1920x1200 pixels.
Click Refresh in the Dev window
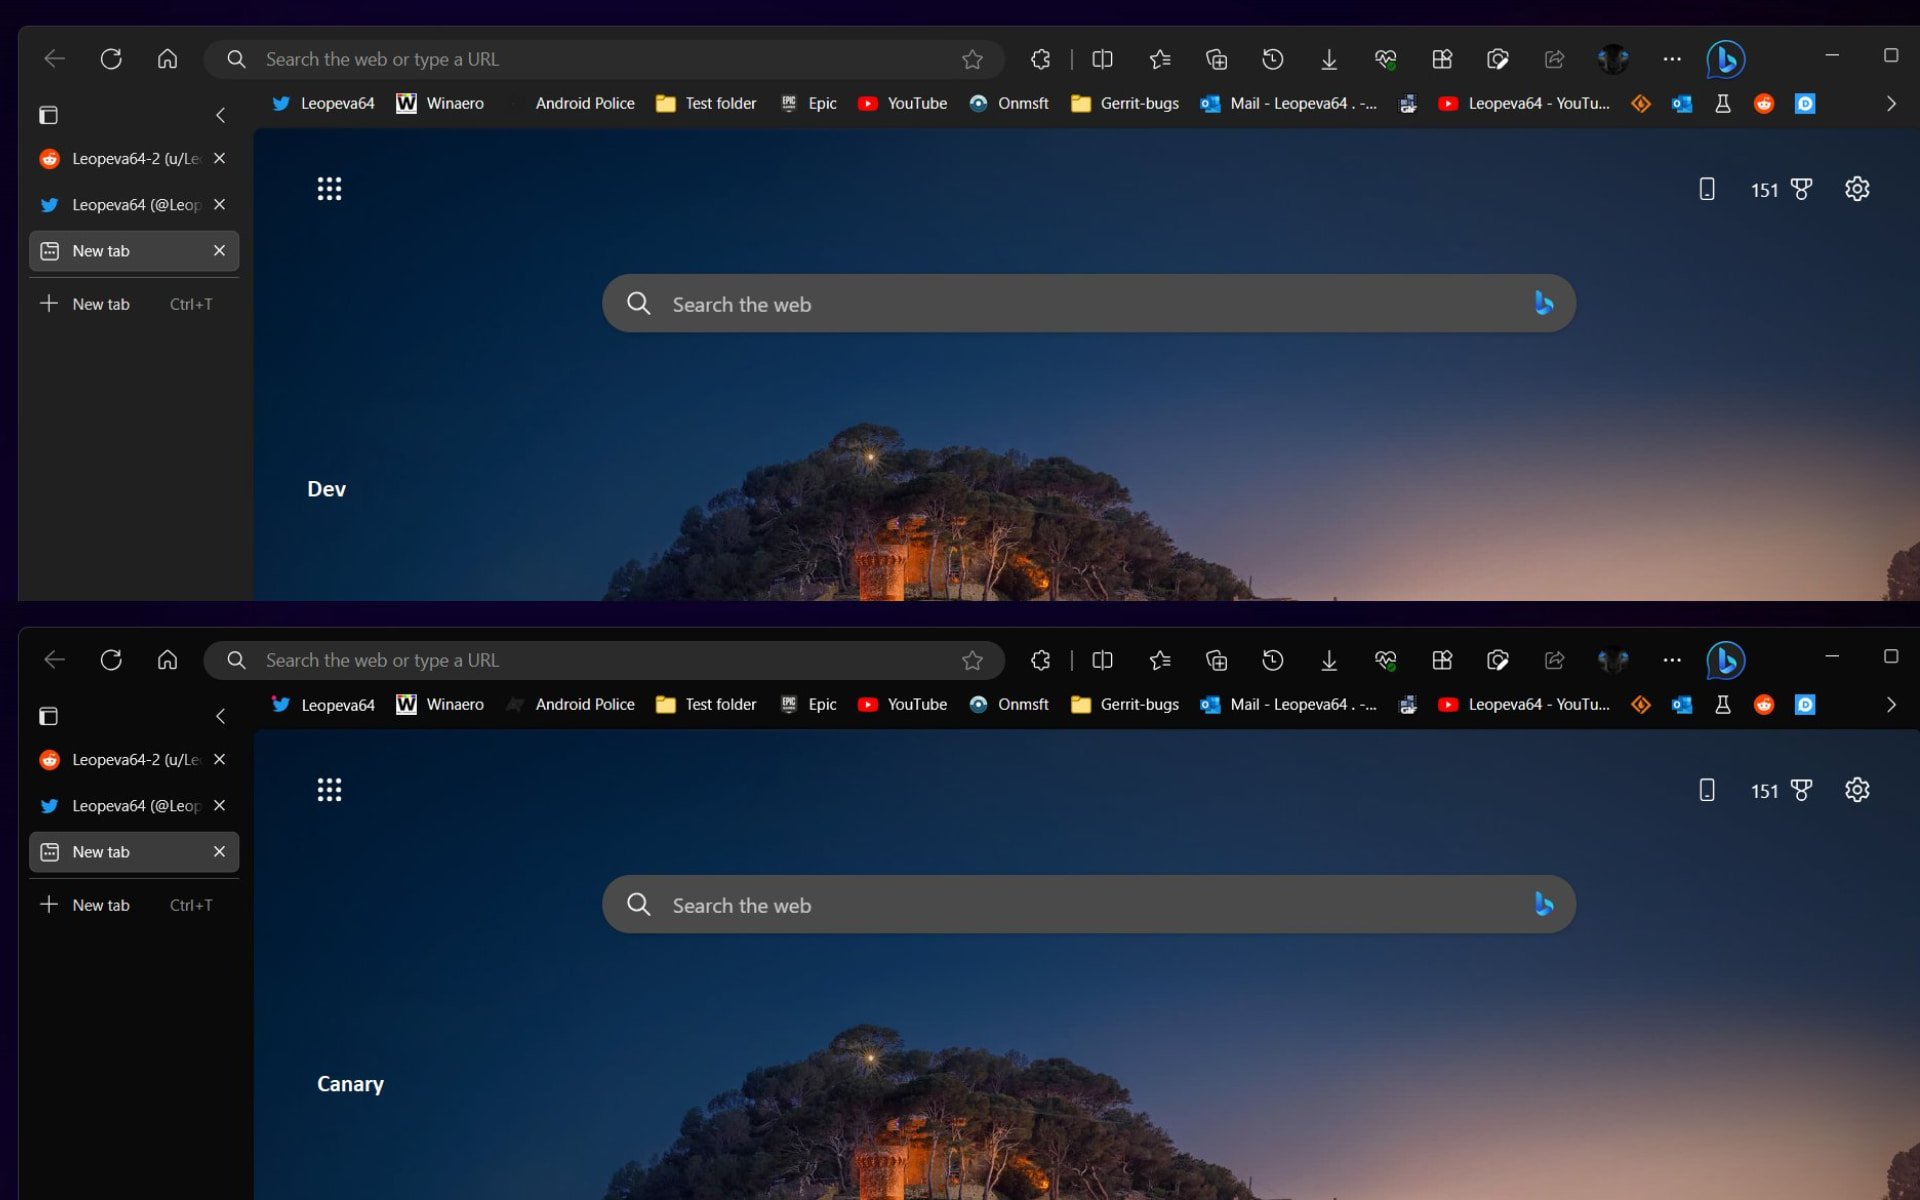click(111, 59)
